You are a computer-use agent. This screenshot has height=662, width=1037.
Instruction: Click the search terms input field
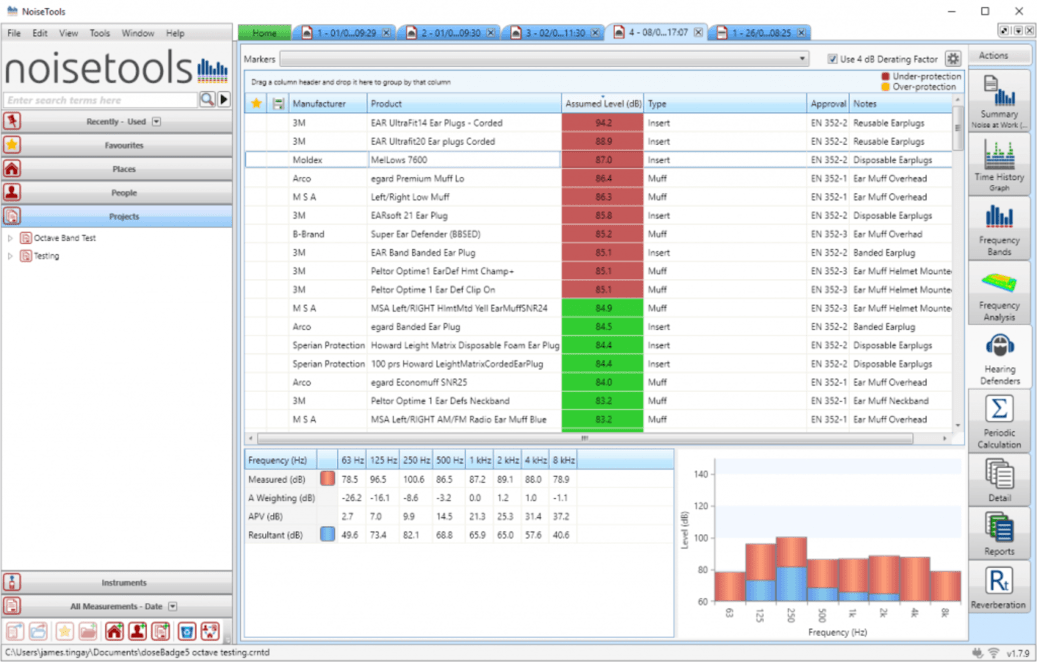tap(101, 100)
